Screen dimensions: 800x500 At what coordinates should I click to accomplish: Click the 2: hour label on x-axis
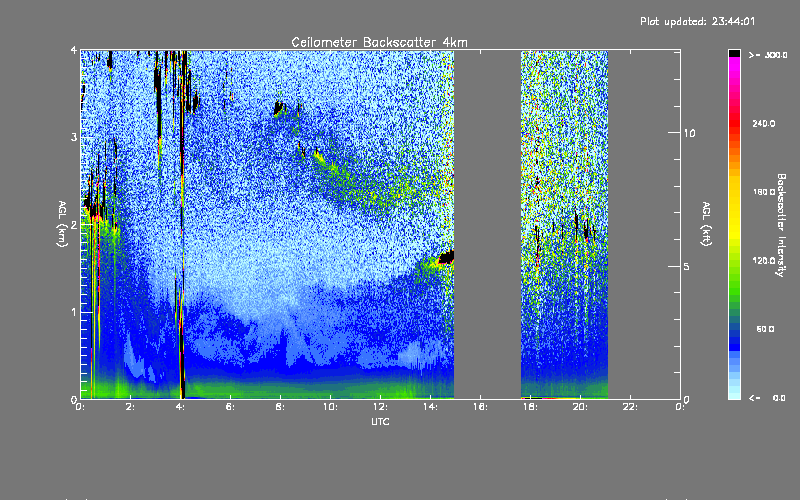pos(130,407)
